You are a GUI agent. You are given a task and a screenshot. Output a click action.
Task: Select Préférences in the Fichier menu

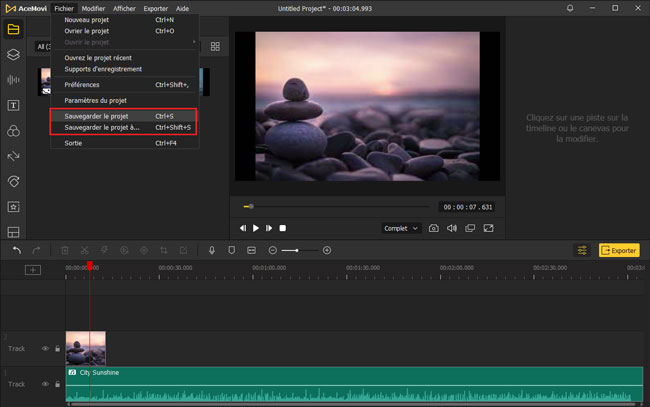(82, 85)
